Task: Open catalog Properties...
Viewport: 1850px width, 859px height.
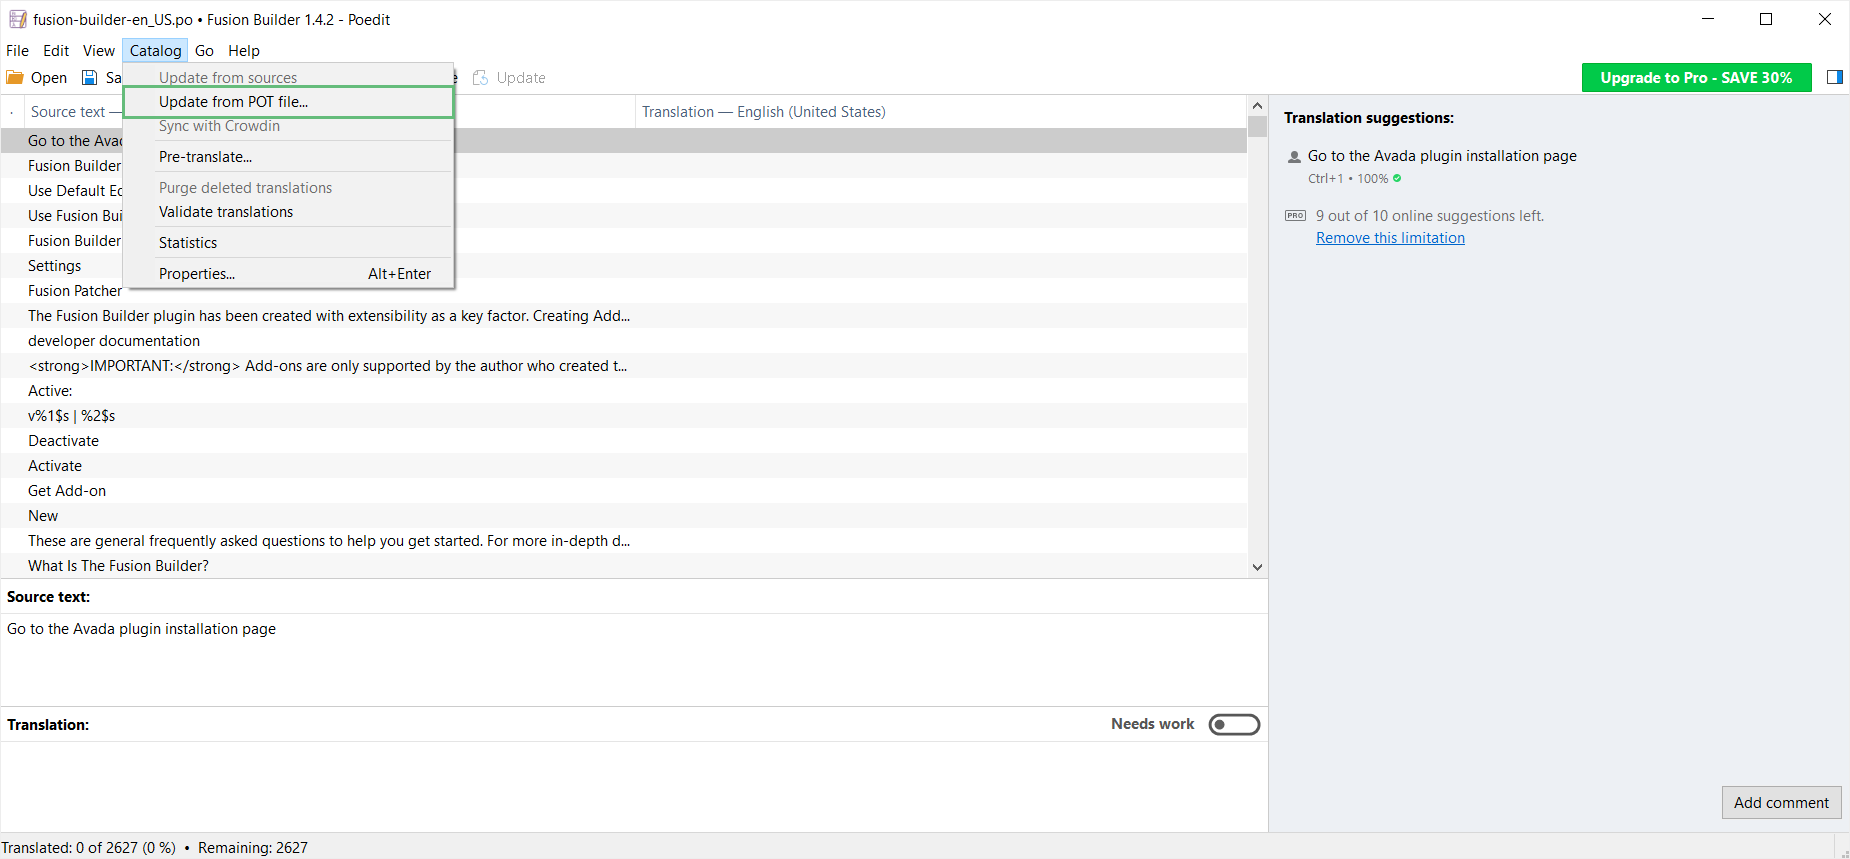Action: (x=288, y=274)
